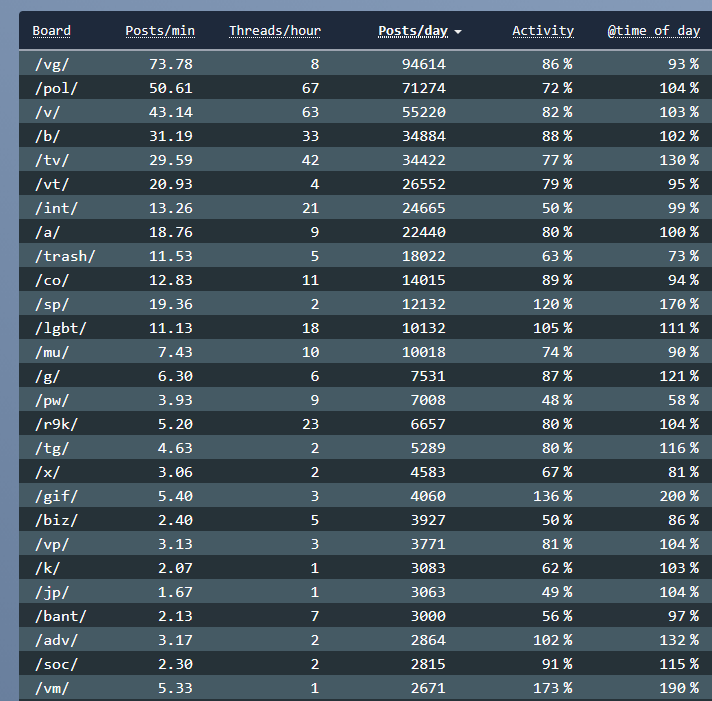The width and height of the screenshot is (712, 701).
Task: Click the 7008 posts/day value
Action: (x=428, y=400)
